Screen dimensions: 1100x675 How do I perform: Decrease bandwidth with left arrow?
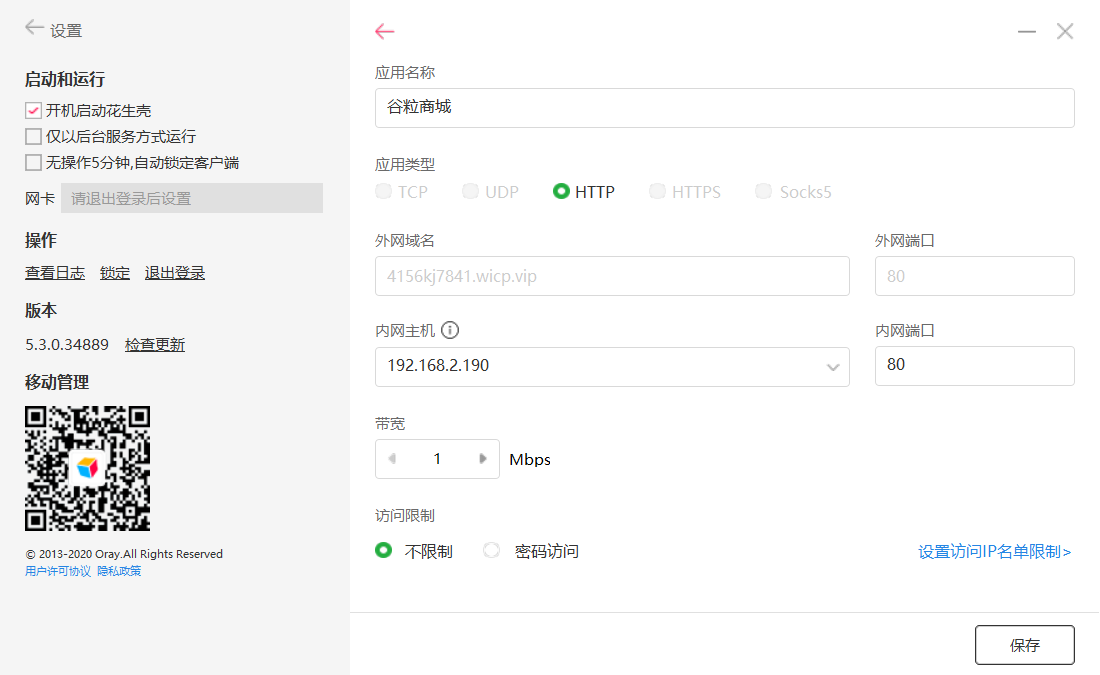click(392, 459)
